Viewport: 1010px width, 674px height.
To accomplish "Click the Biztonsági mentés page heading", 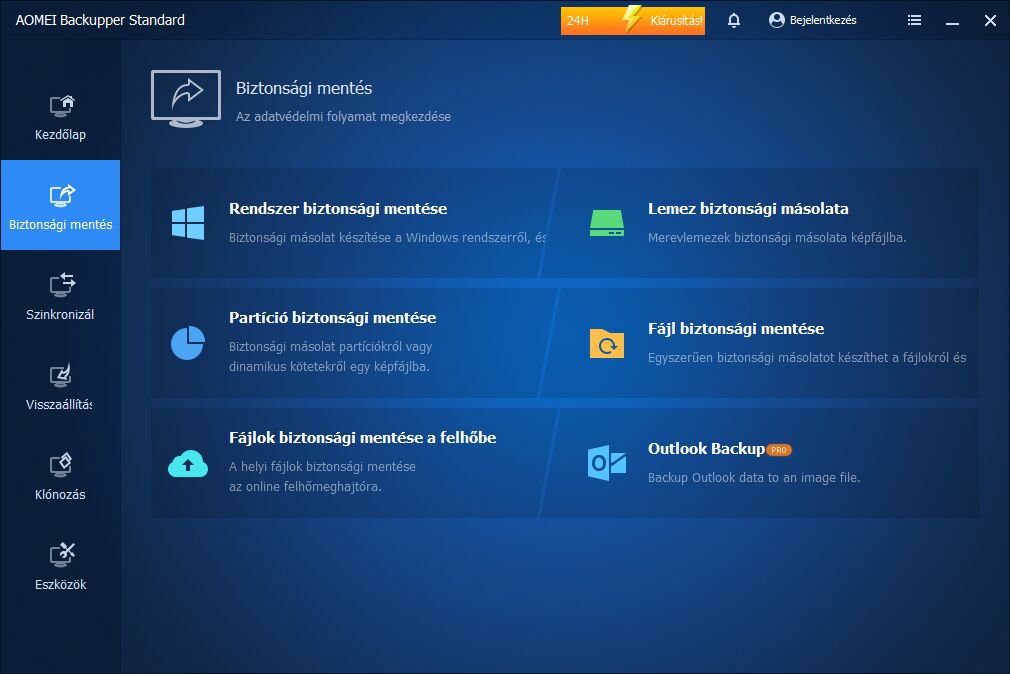I will [304, 88].
